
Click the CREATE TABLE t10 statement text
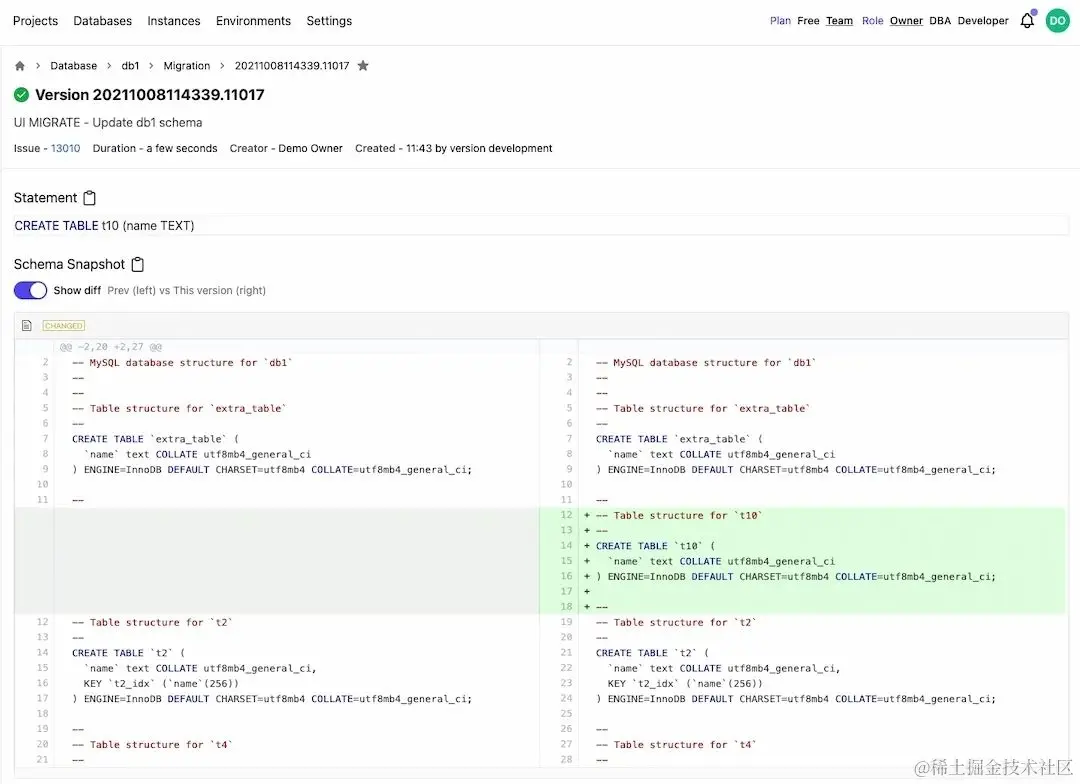click(x=104, y=226)
